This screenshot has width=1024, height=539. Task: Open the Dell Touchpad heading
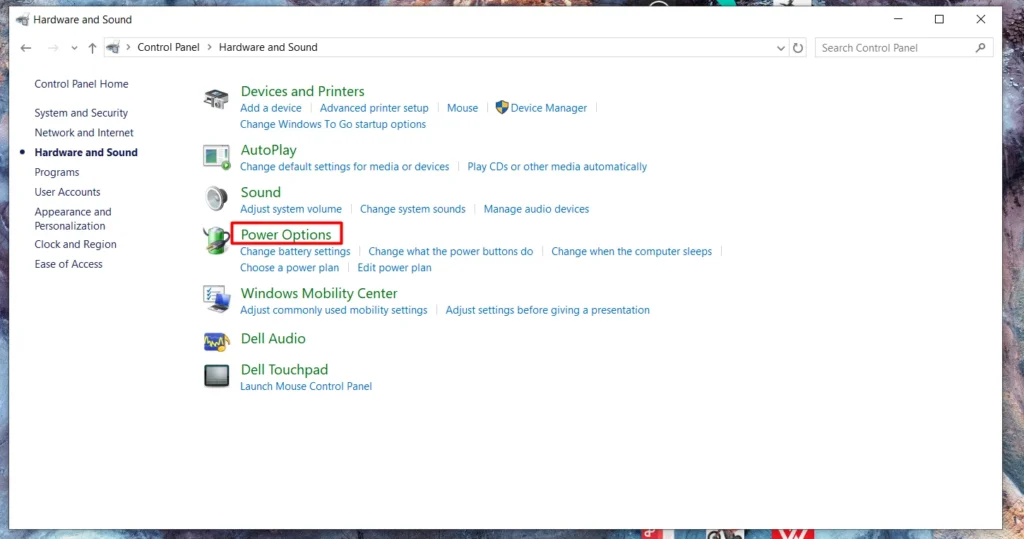click(284, 370)
